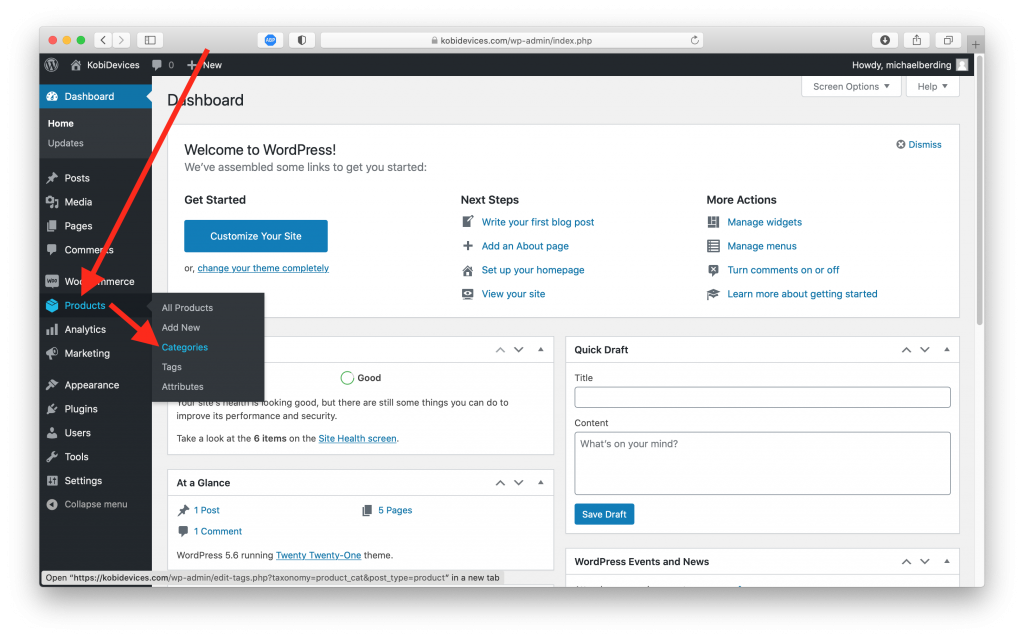Select Tags submenu item
Screen dimensions: 1024x639
pyautogui.click(x=172, y=367)
